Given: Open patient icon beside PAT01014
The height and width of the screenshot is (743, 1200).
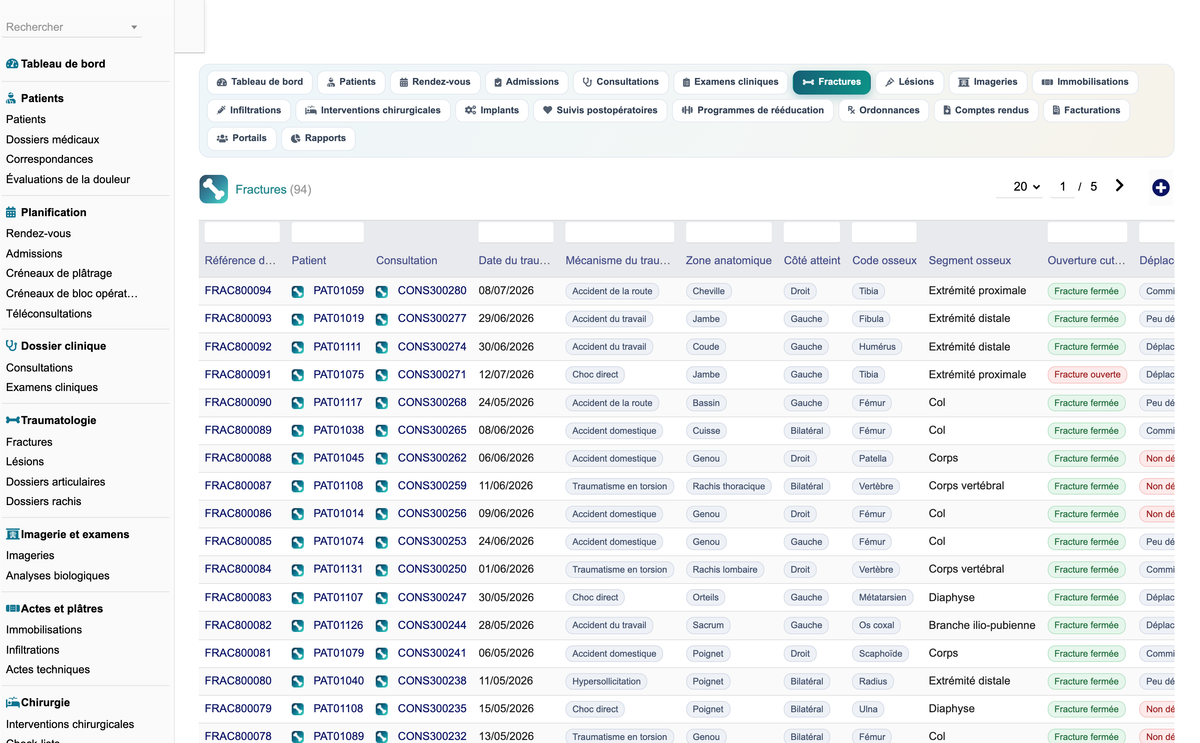Looking at the screenshot, I should [x=298, y=514].
